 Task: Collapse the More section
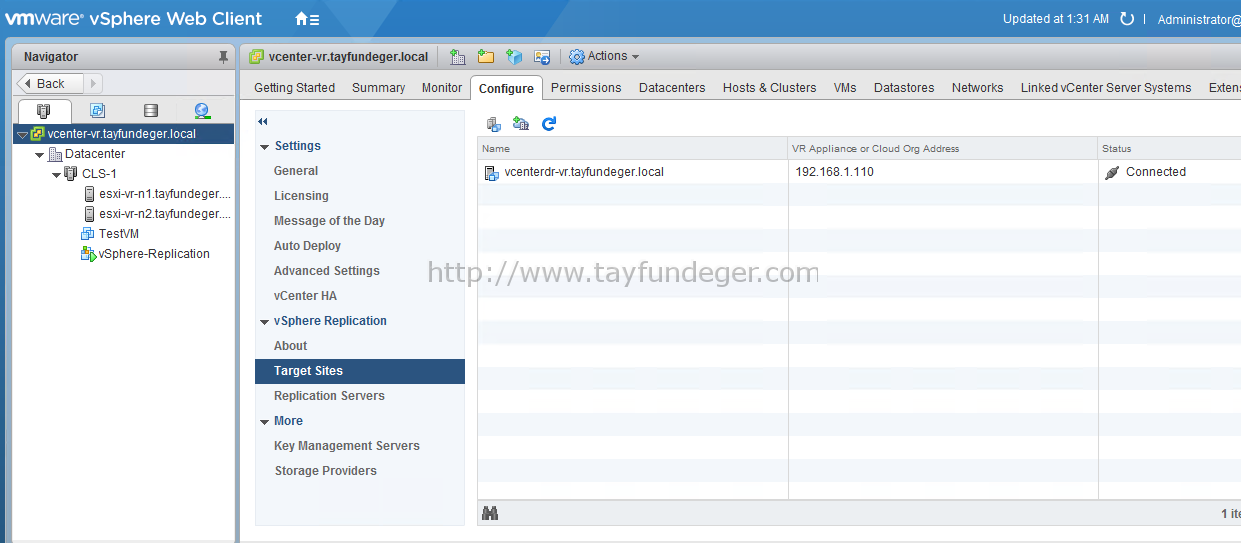(264, 421)
